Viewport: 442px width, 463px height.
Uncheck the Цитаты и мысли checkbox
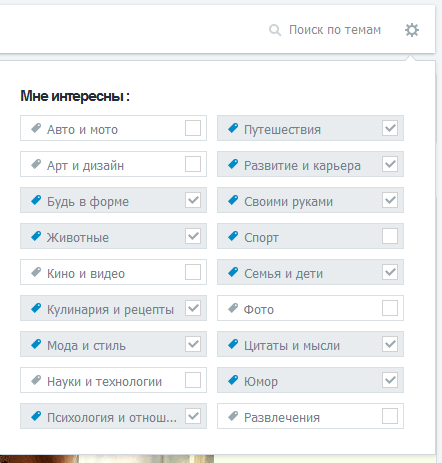390,344
